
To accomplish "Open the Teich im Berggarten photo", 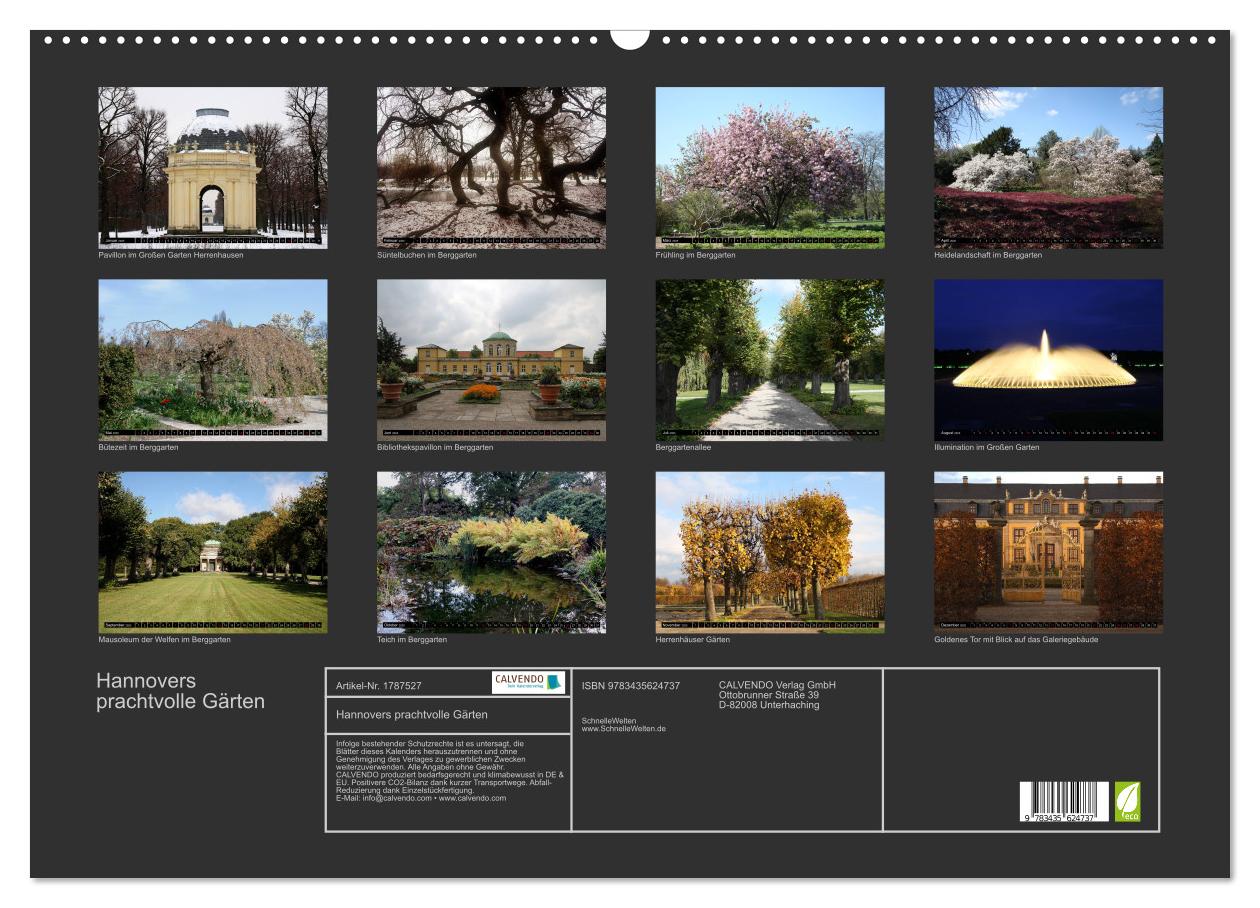I will coord(491,552).
